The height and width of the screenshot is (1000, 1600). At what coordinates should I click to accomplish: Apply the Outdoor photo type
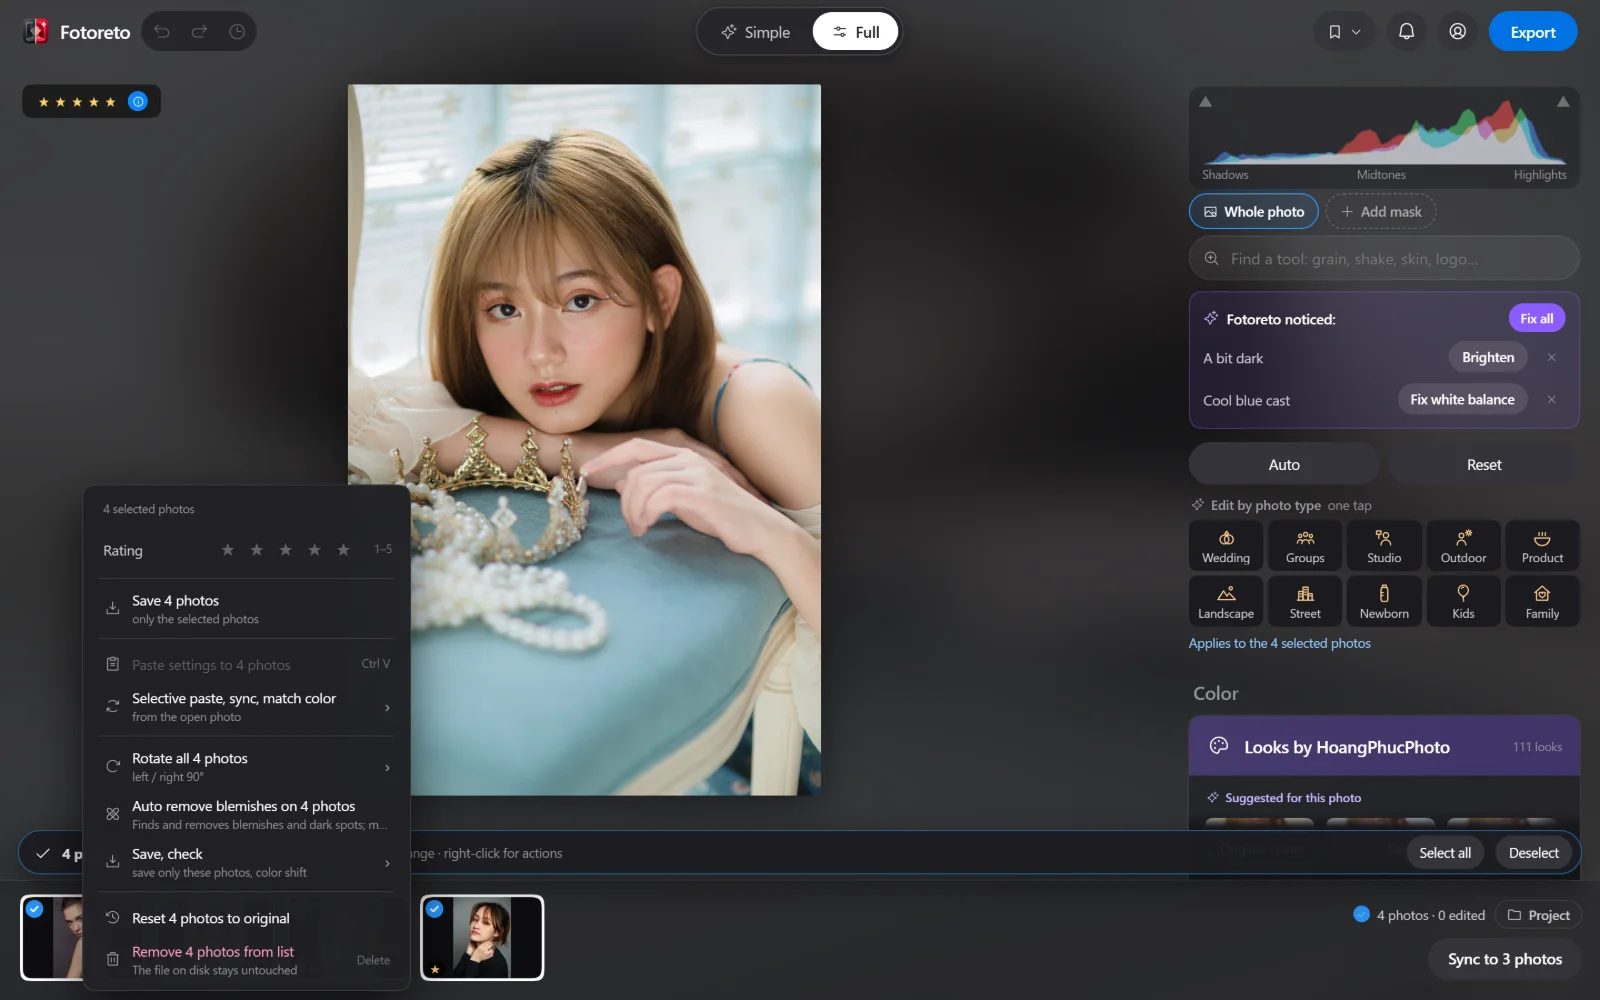pos(1463,546)
